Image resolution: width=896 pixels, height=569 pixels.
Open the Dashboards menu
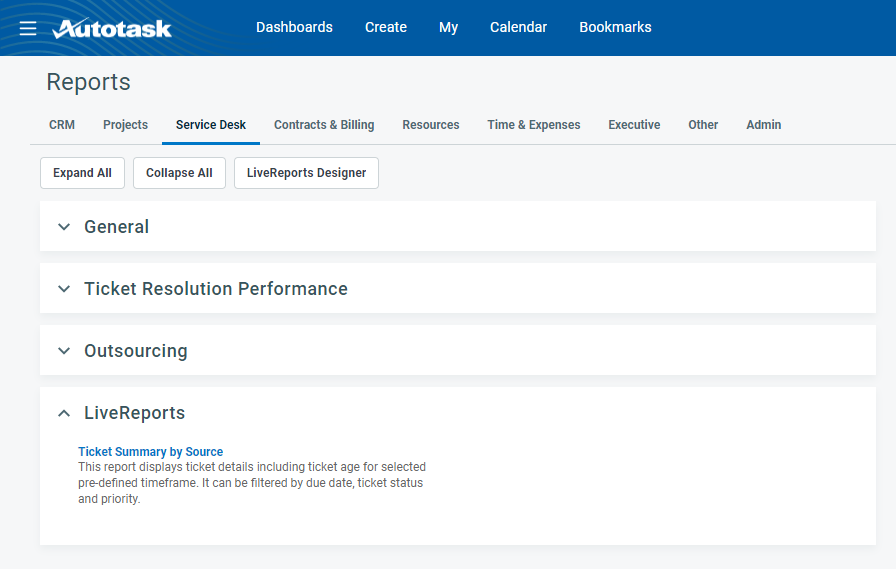click(294, 27)
